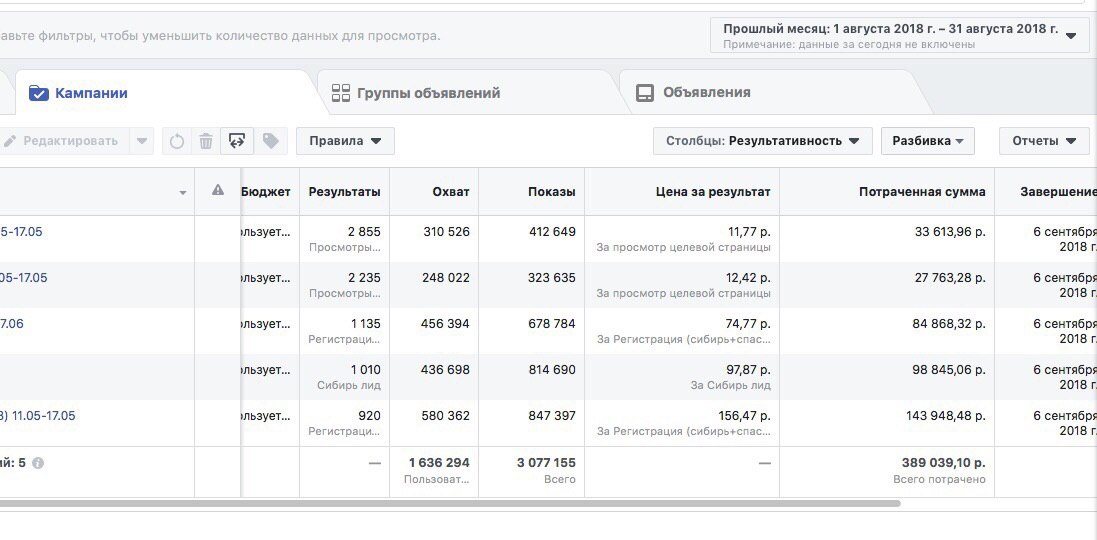
Task: Sort by the Потраченная сумма column header
Action: tap(922, 192)
